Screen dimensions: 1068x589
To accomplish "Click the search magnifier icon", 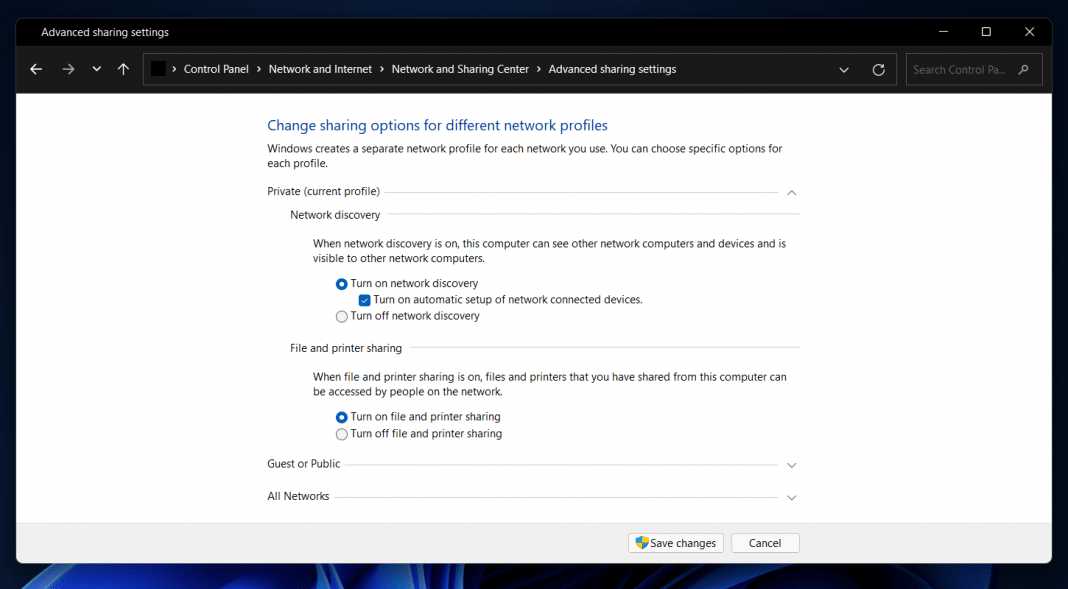I will (1023, 69).
